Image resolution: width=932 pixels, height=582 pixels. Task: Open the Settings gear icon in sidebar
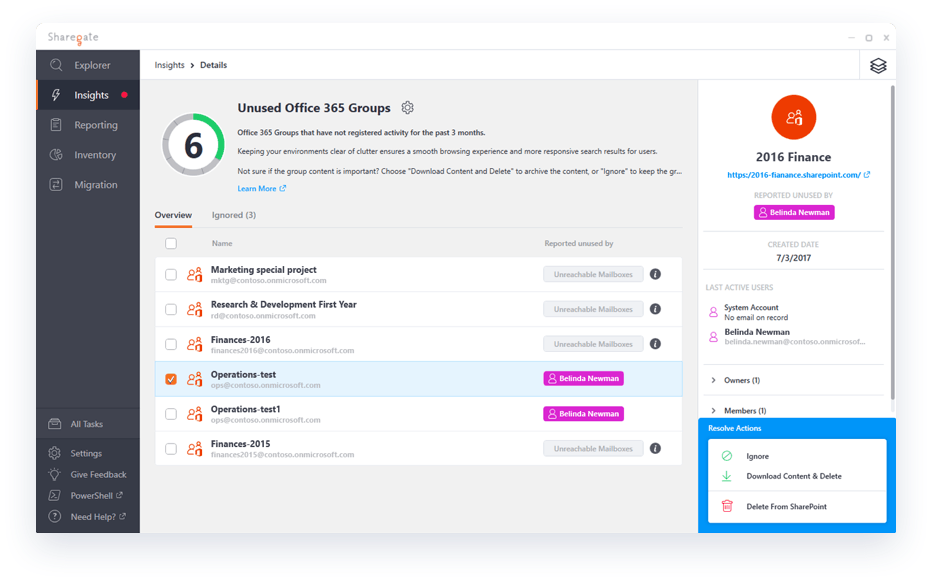tap(55, 453)
